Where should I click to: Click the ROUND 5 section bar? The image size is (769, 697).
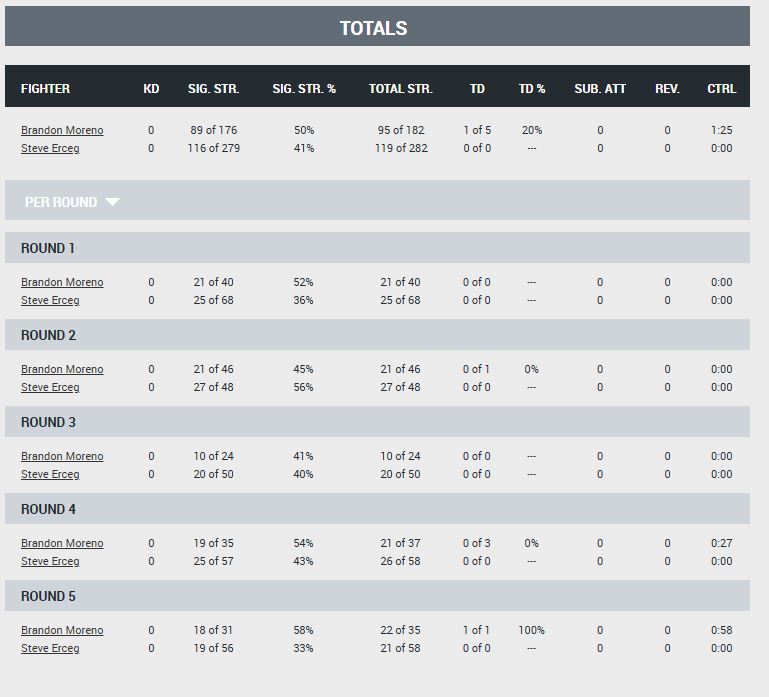377,596
